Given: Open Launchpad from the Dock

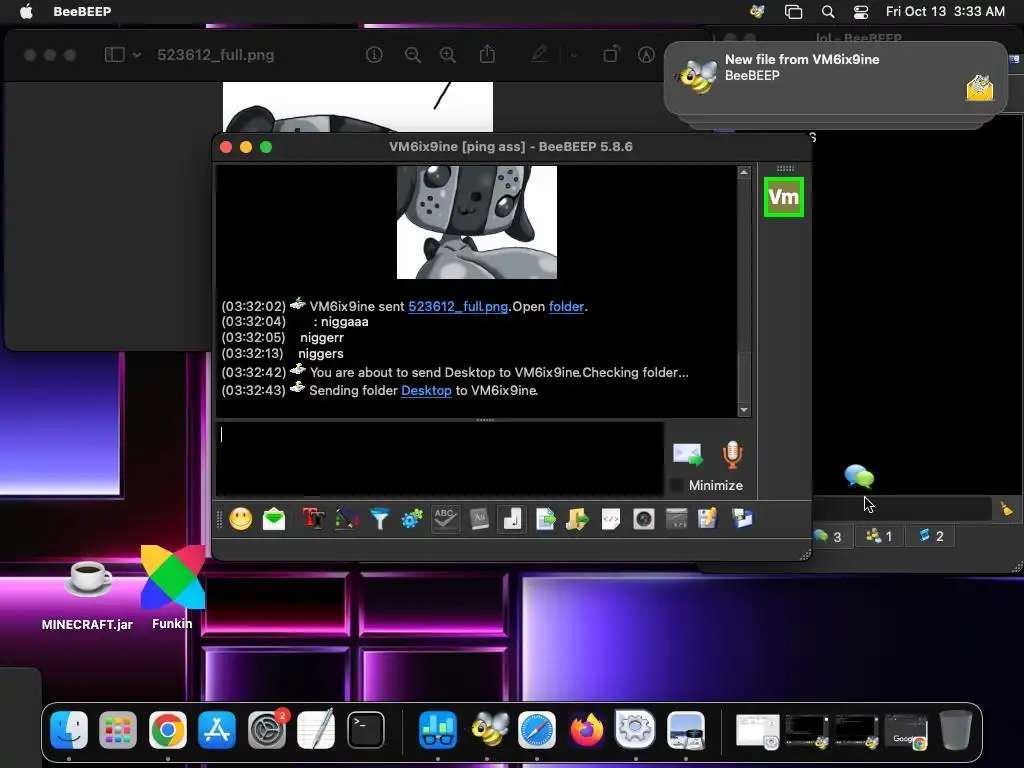Looking at the screenshot, I should tap(118, 730).
